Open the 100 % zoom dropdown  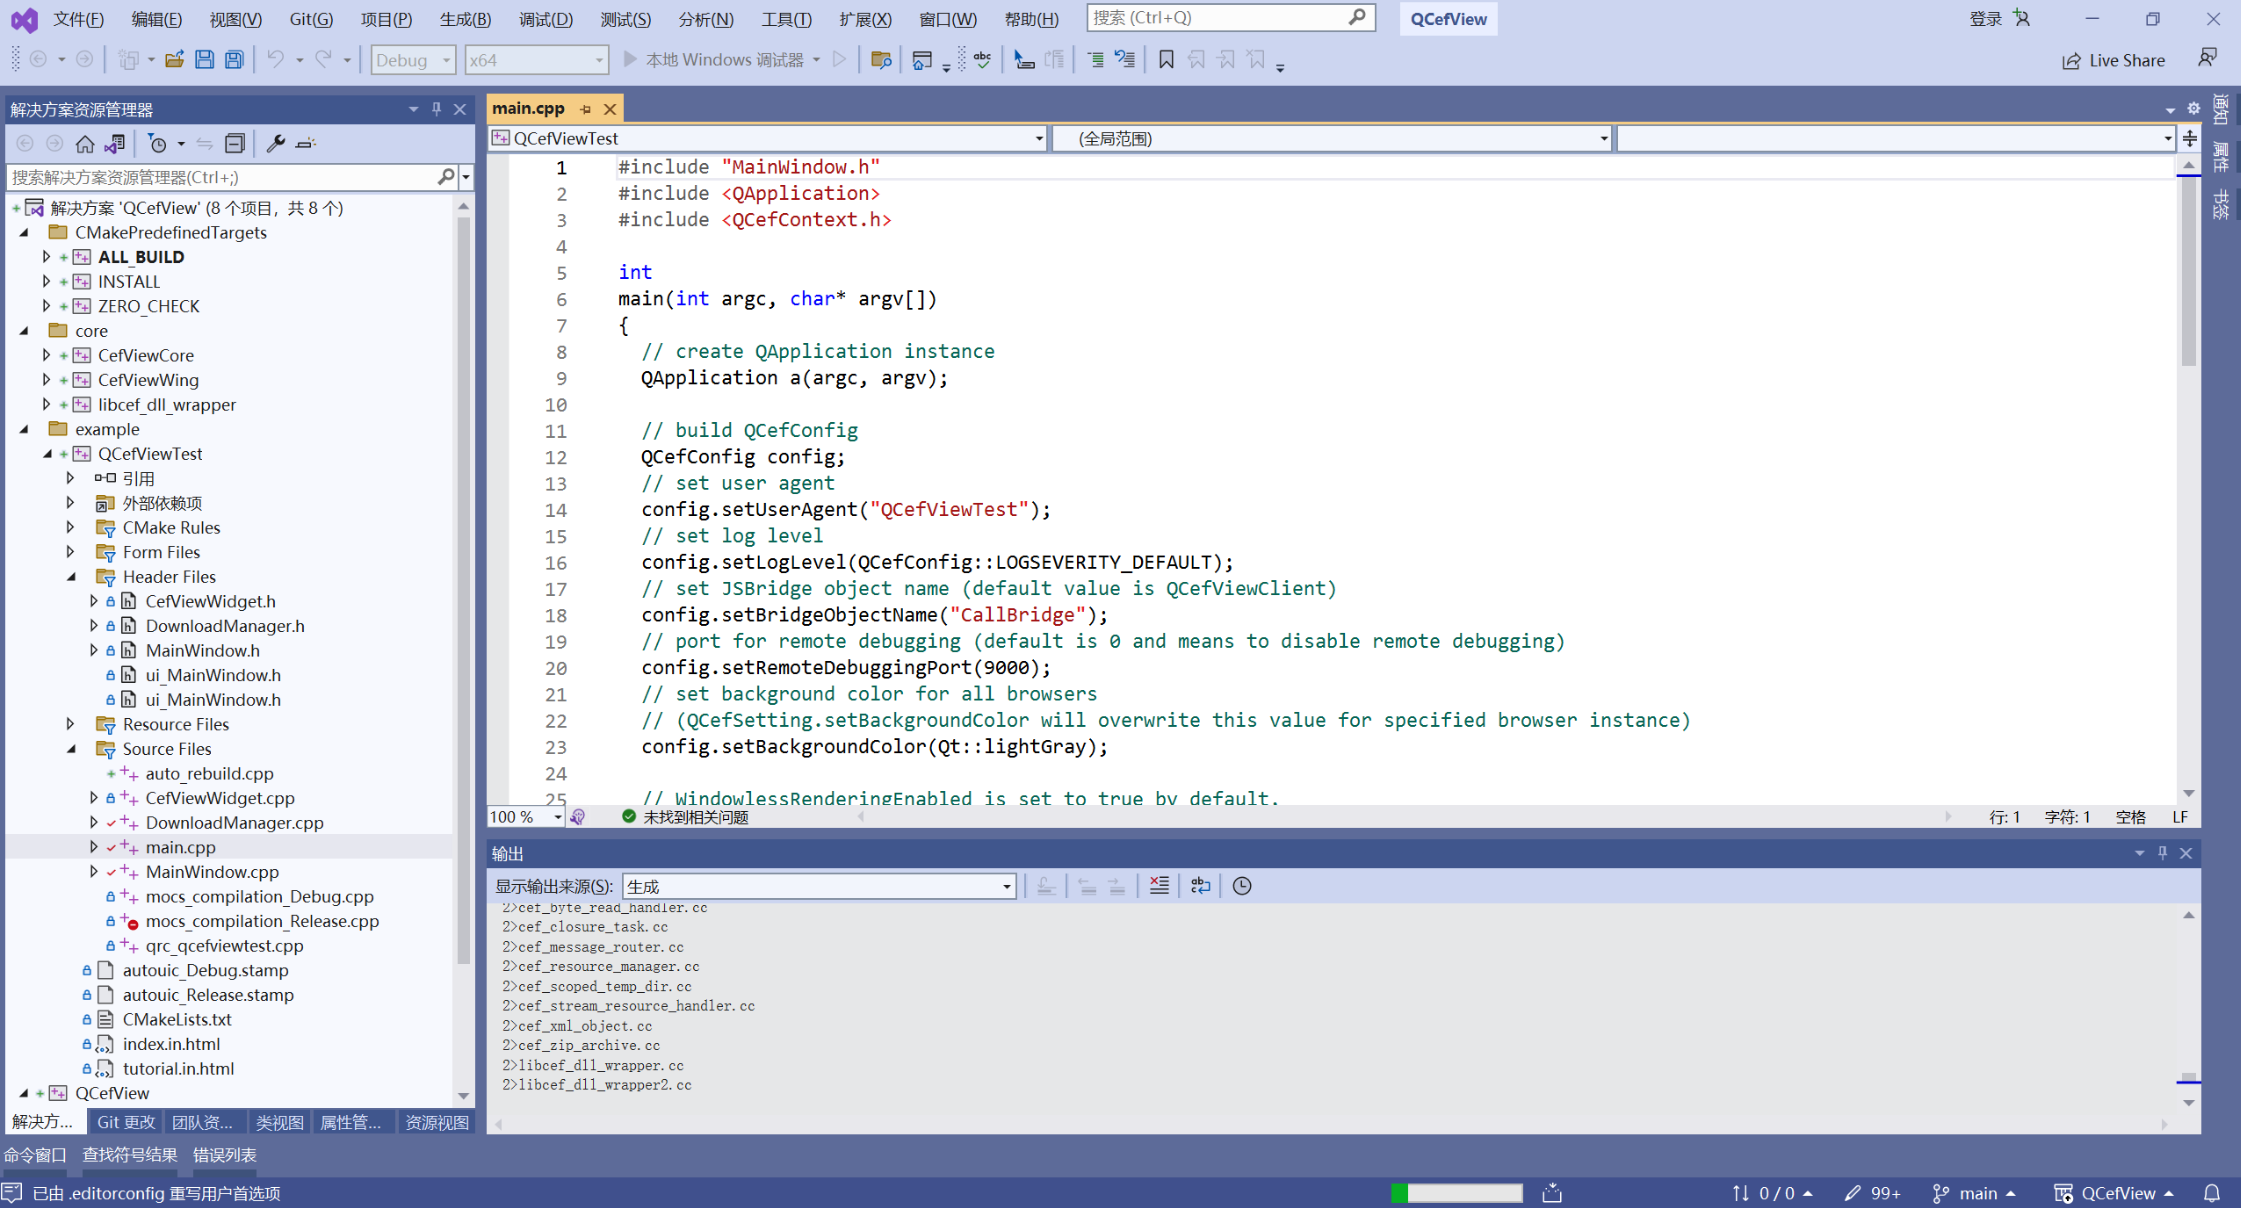tap(526, 817)
